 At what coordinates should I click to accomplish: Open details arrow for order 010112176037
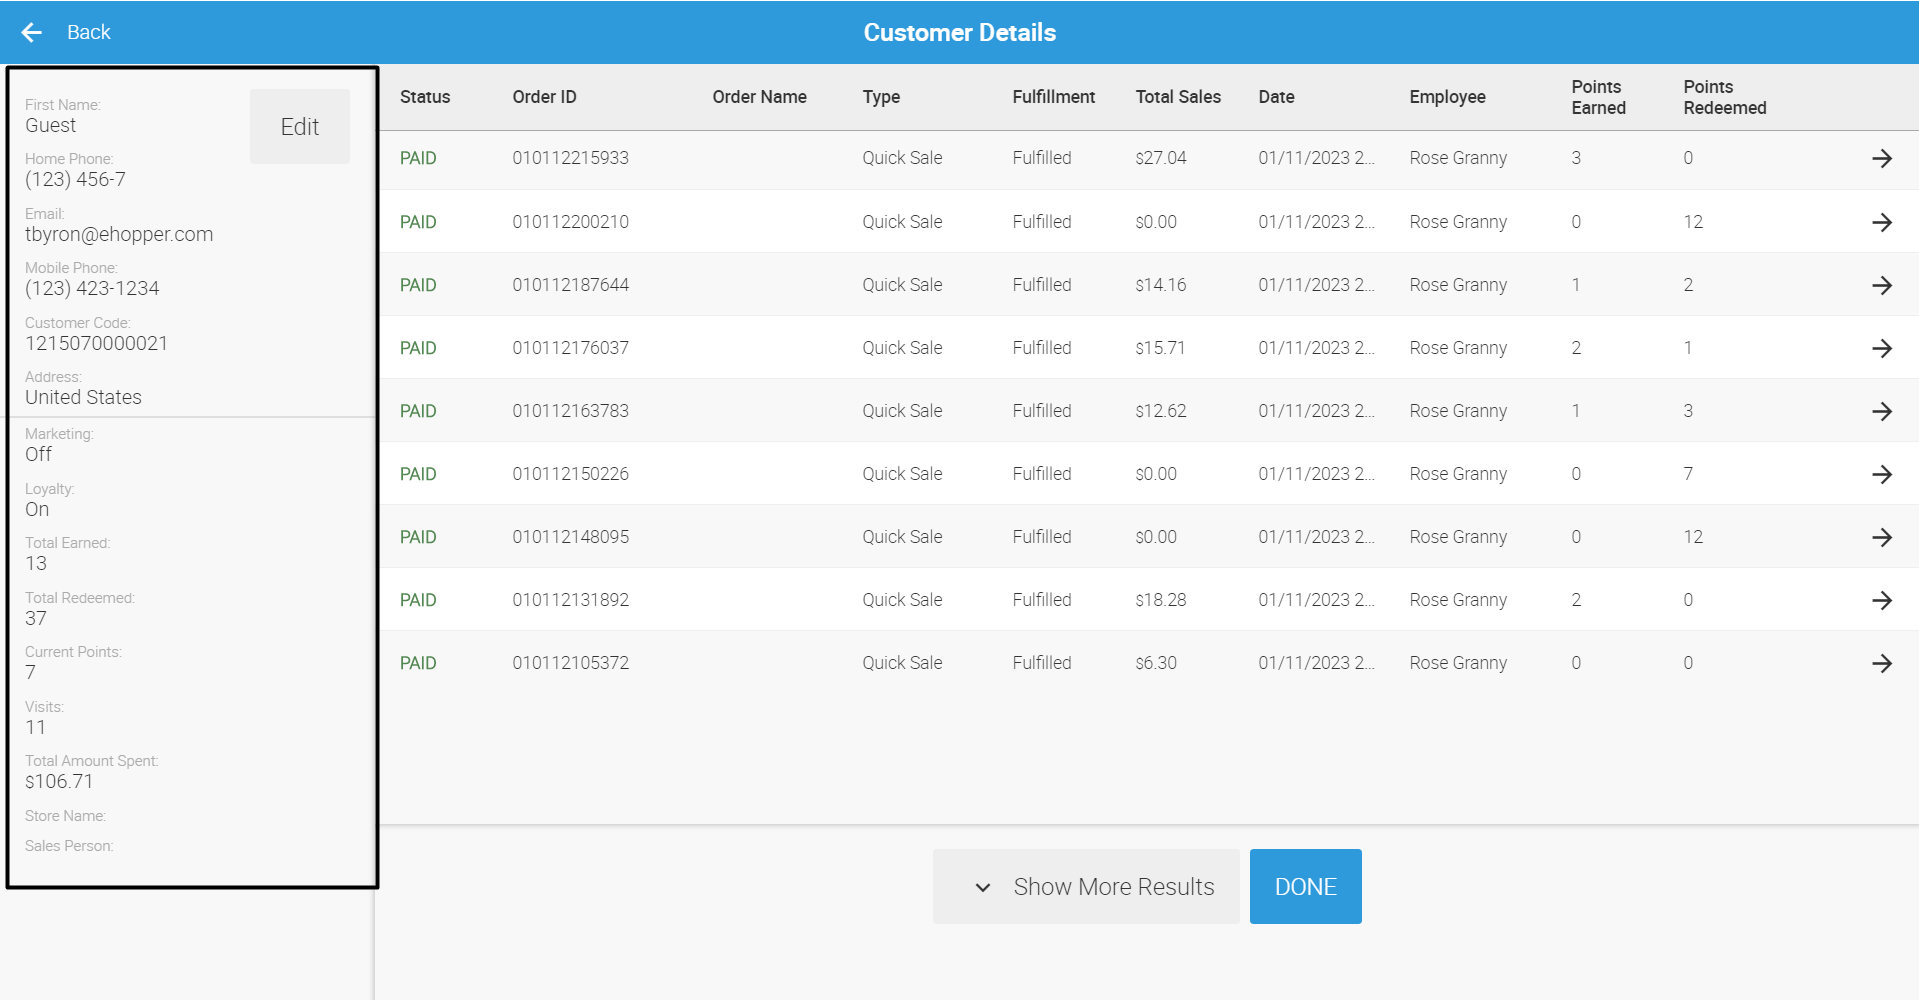pyautogui.click(x=1881, y=348)
